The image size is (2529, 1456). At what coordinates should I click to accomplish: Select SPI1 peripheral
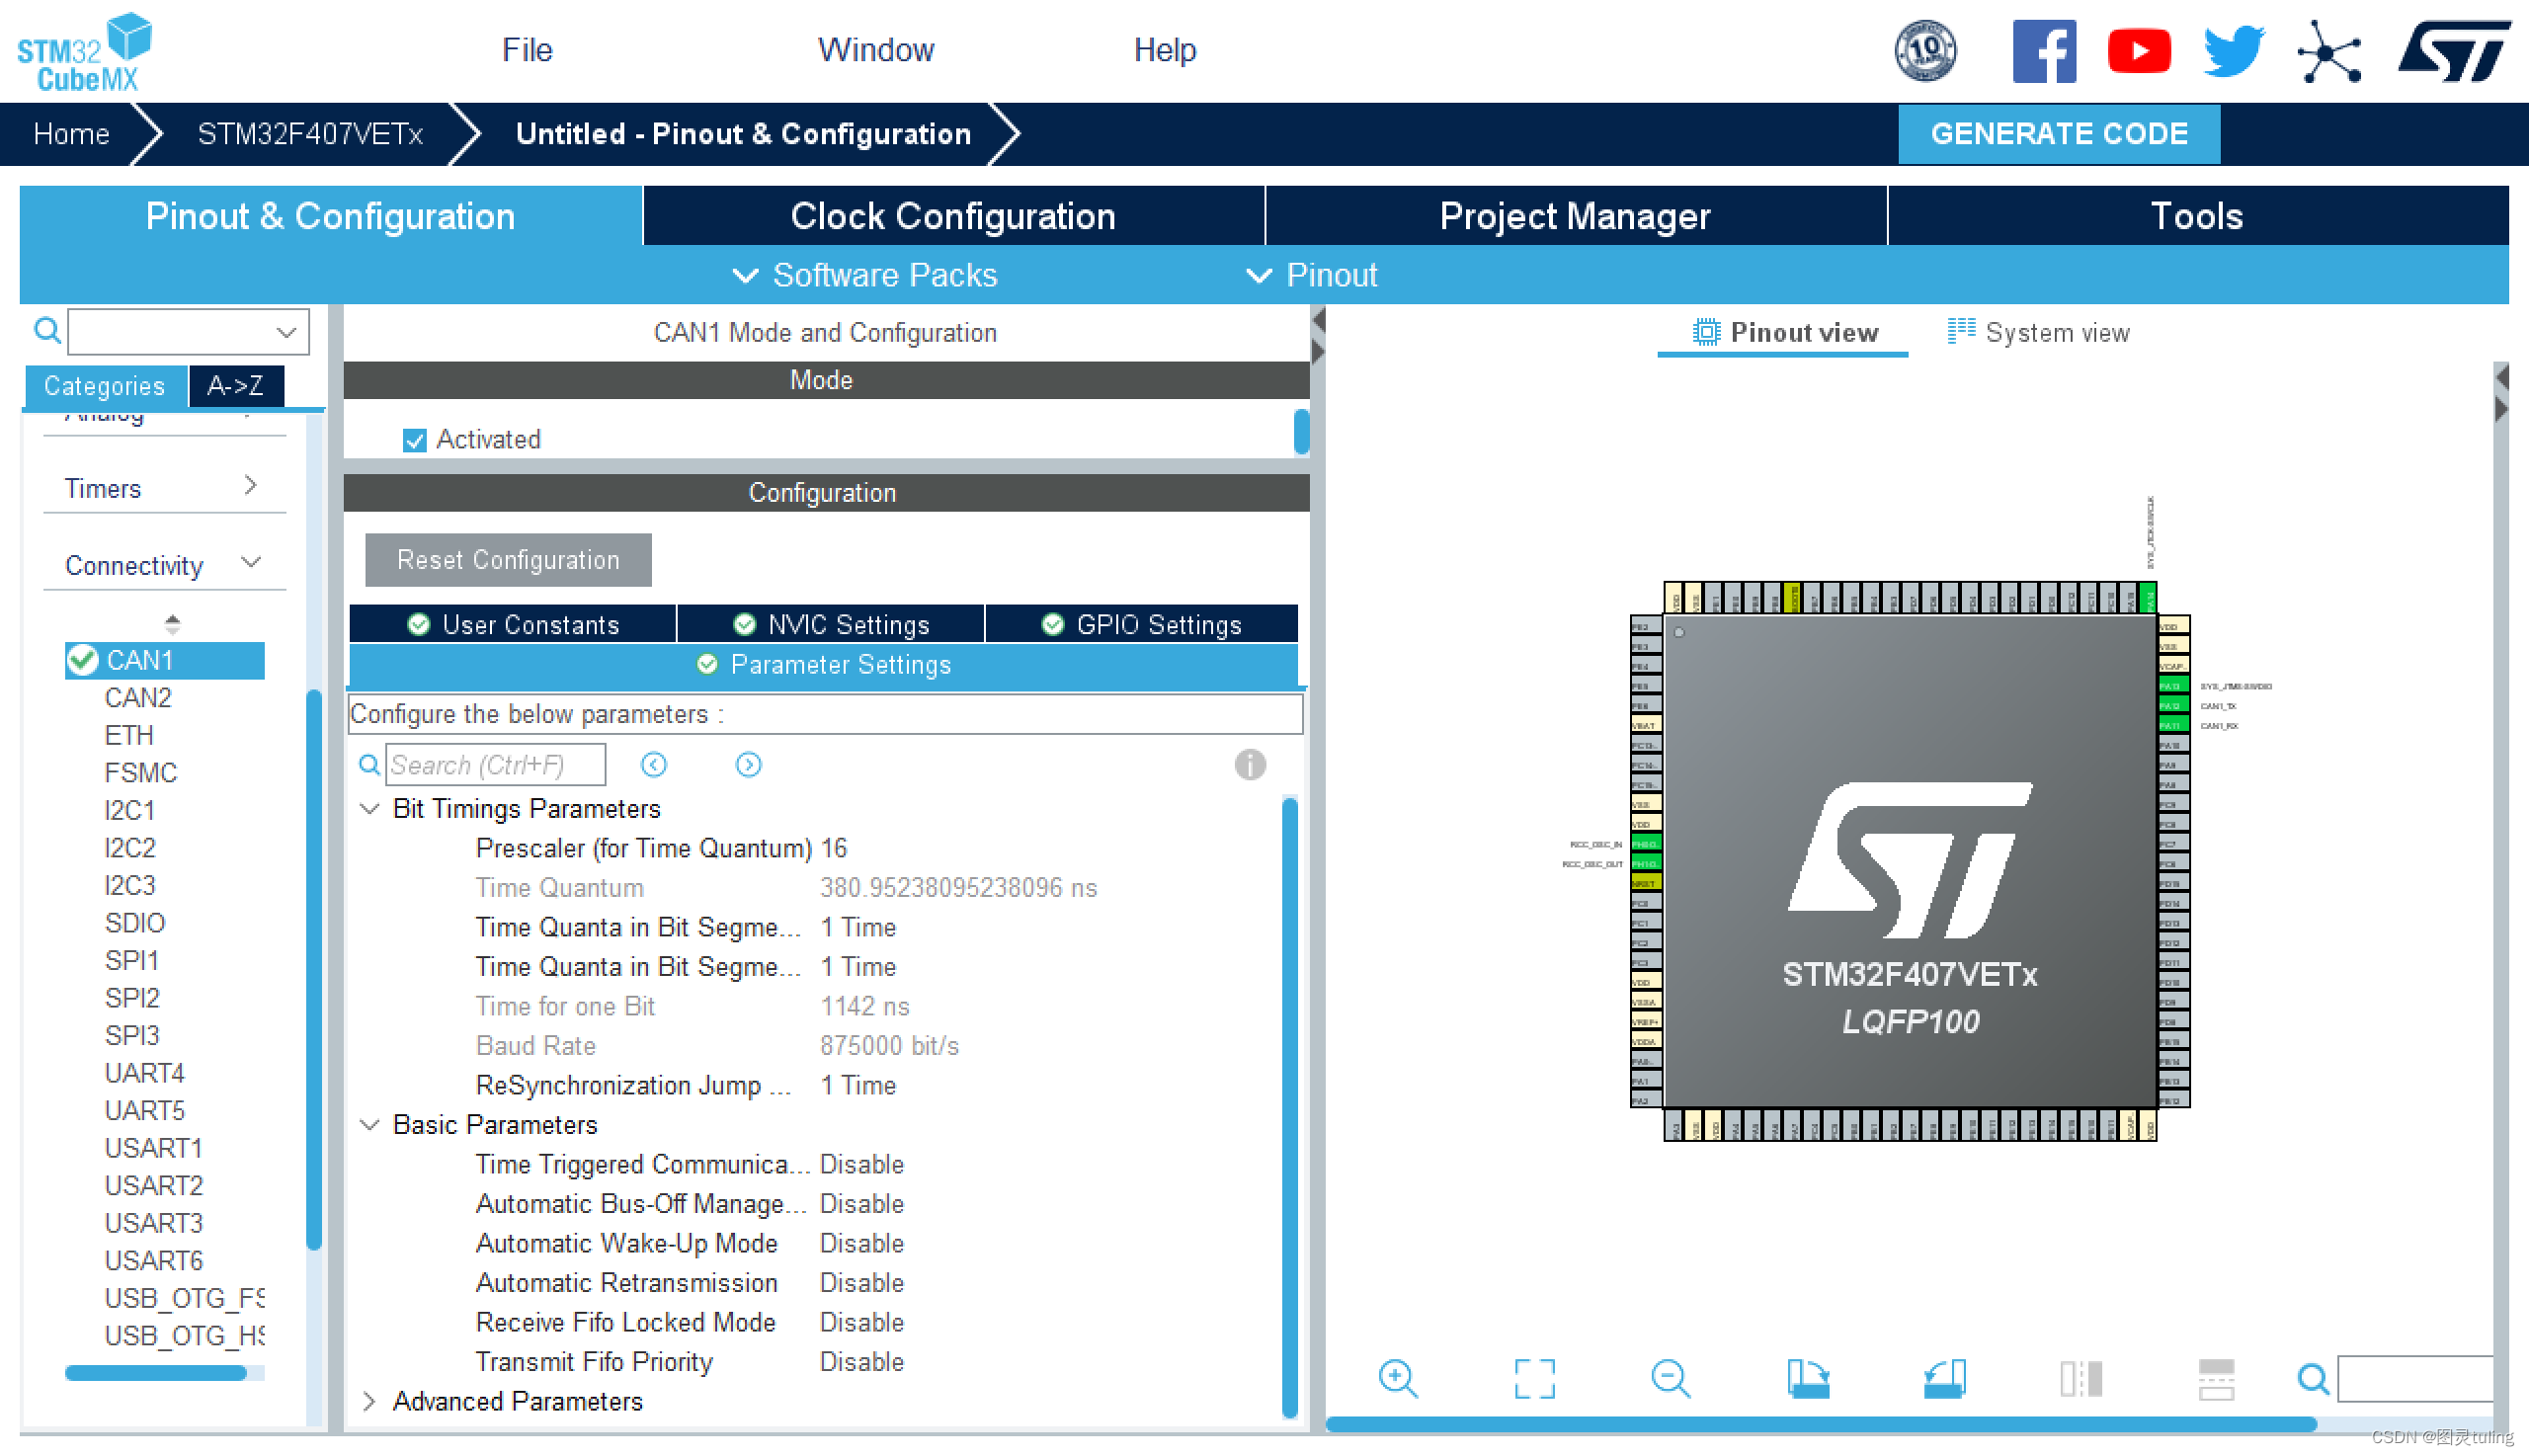(x=132, y=960)
